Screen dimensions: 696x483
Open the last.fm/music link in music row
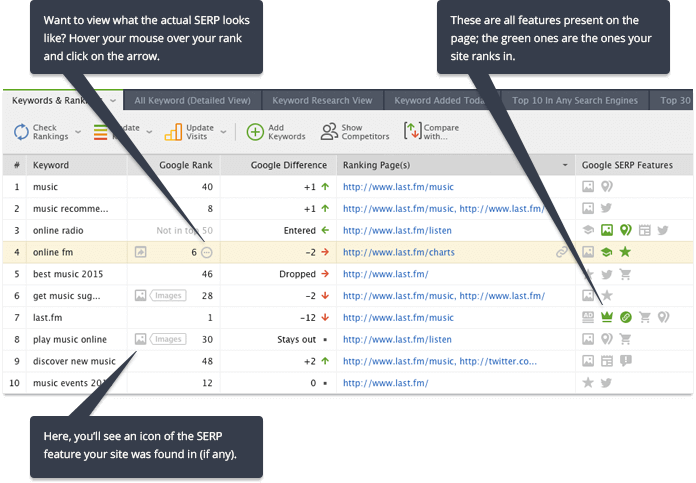[398, 187]
